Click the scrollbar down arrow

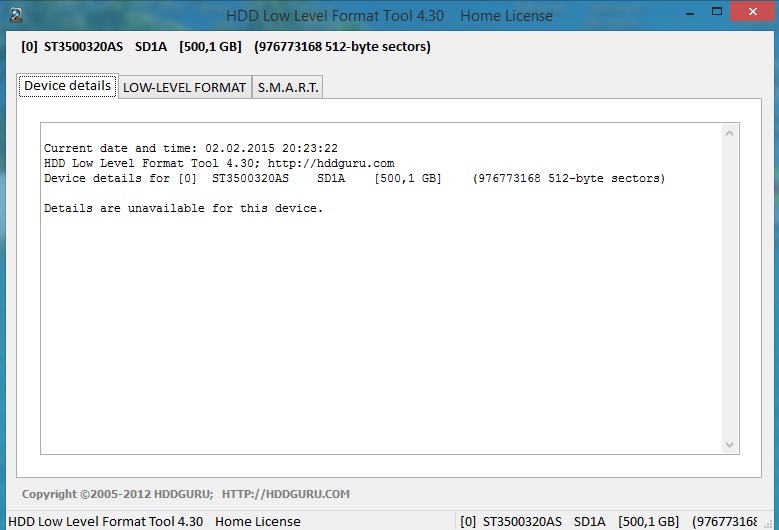tap(729, 445)
